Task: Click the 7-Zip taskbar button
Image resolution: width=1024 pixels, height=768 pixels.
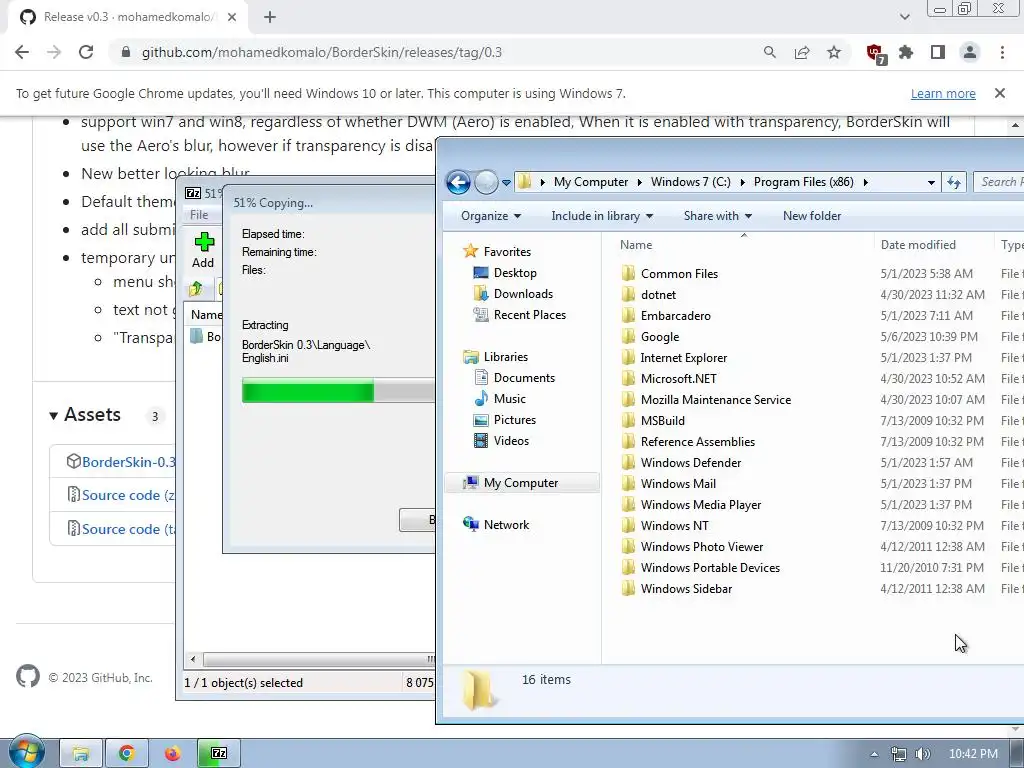Action: click(x=219, y=754)
